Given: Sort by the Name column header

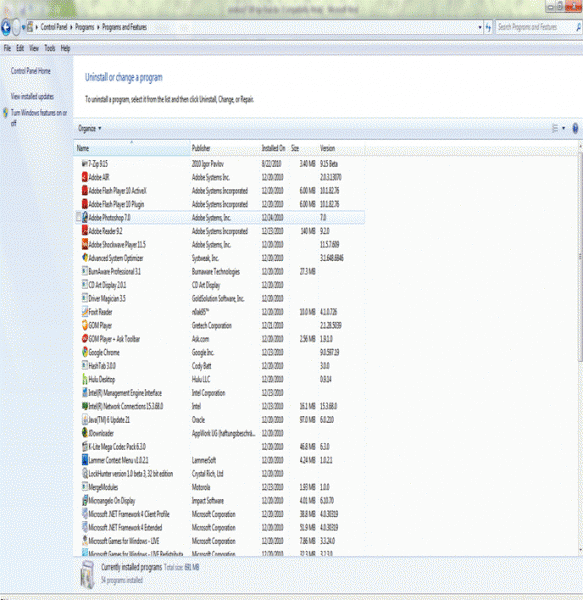Looking at the screenshot, I should [x=132, y=148].
